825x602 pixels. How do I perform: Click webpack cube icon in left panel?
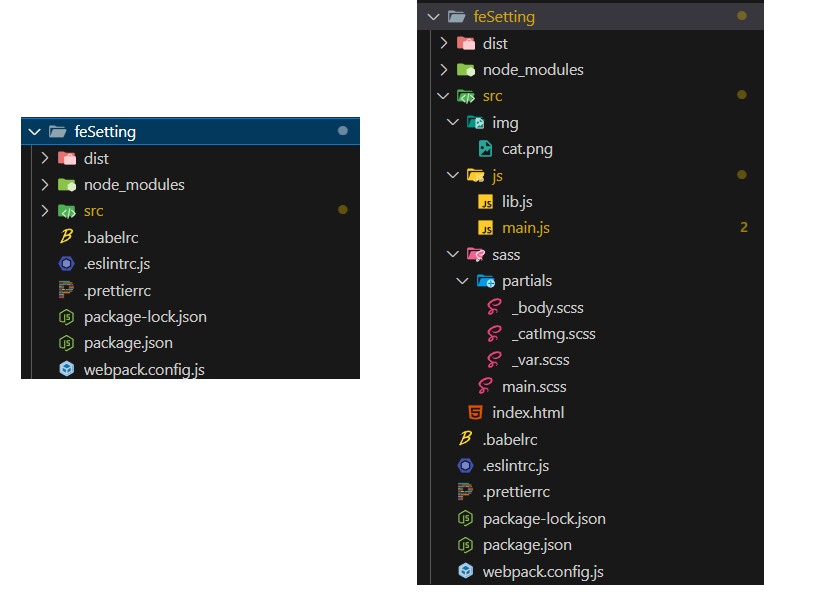point(67,368)
